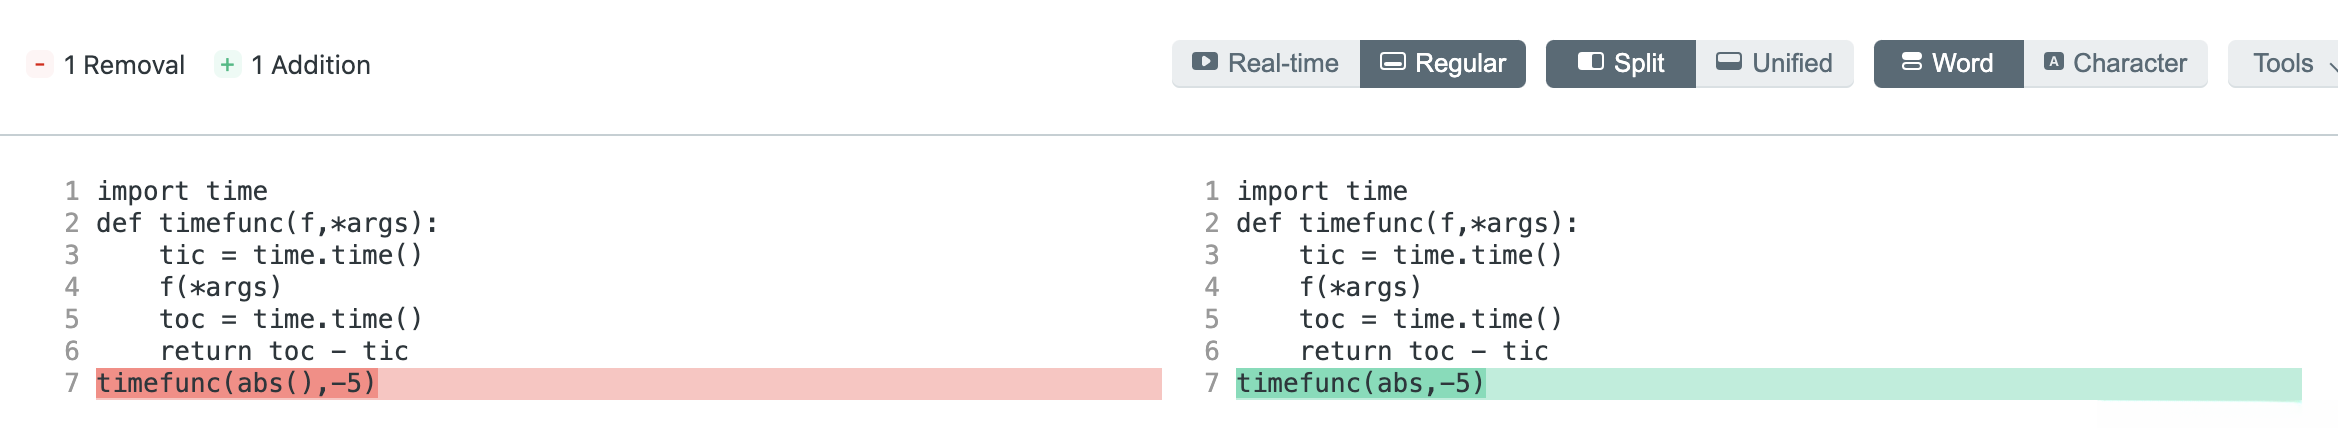
Task: Click the Word diff button
Action: (x=1948, y=64)
